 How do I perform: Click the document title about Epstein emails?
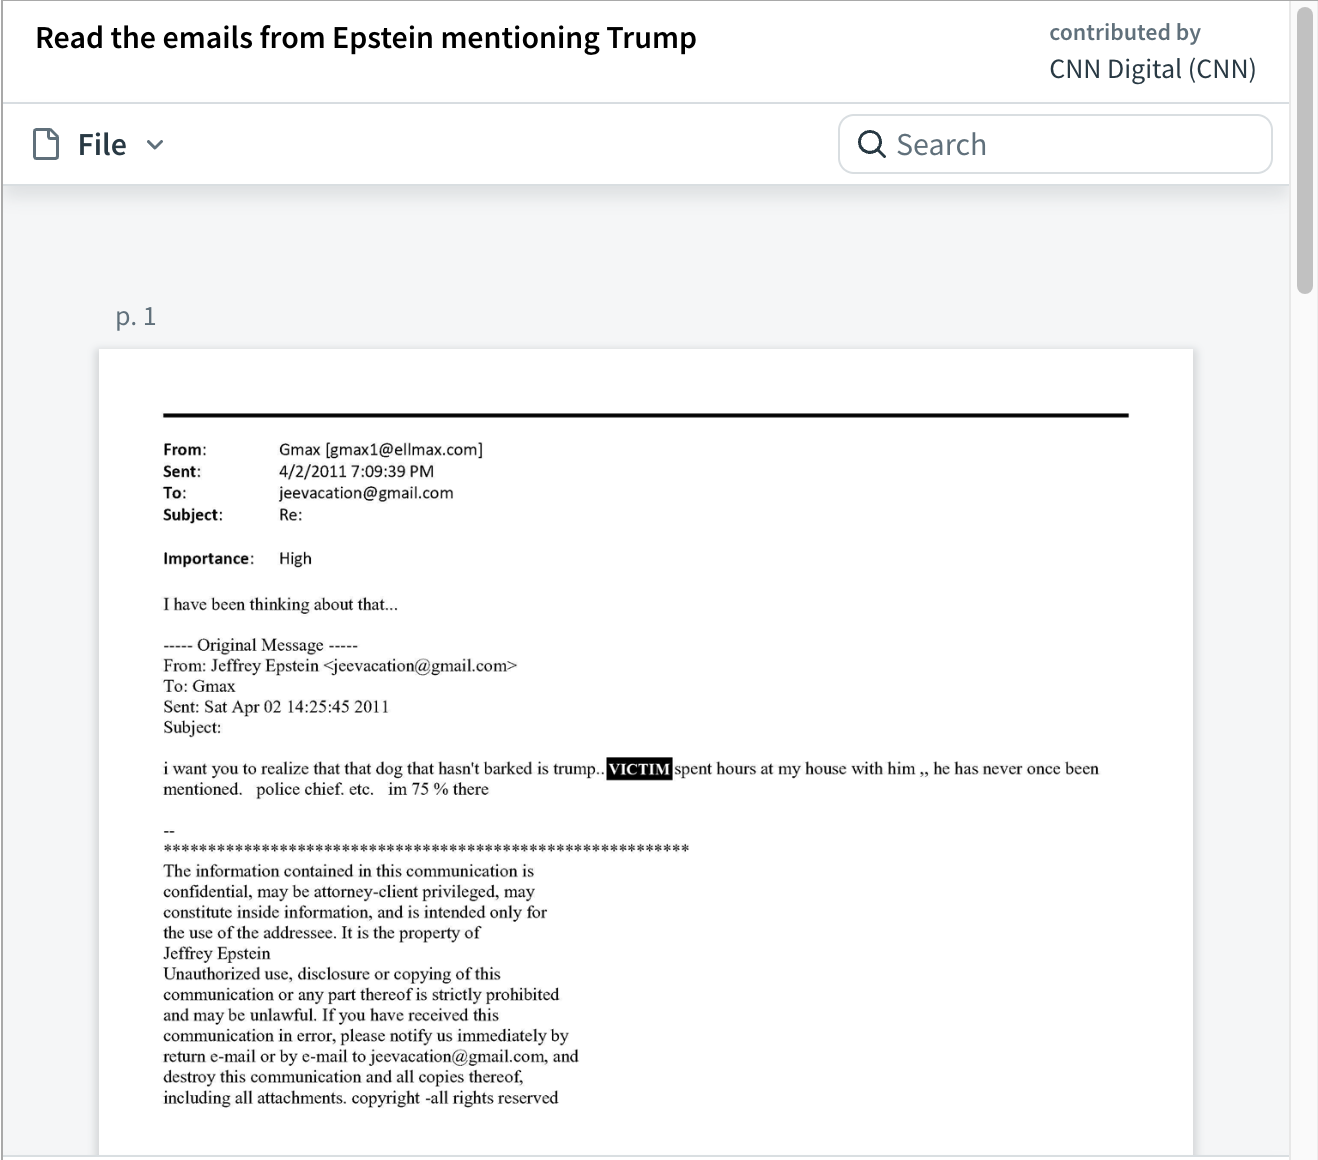[366, 38]
